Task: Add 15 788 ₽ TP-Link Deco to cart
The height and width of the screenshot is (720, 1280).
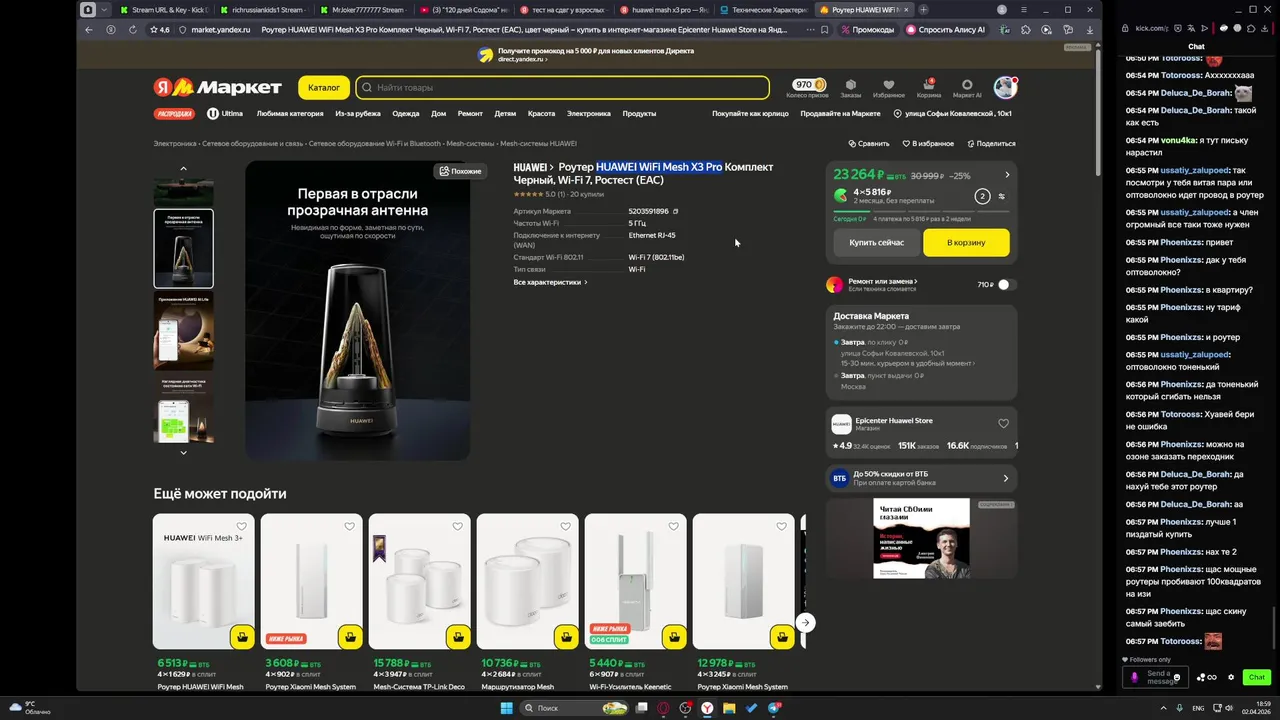Action: point(457,636)
